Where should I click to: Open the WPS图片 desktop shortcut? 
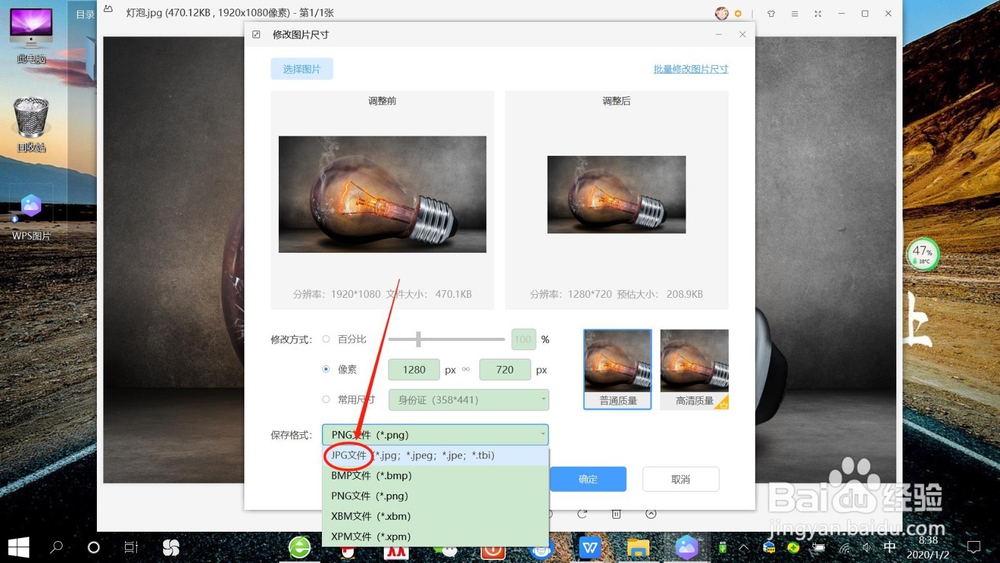31,217
